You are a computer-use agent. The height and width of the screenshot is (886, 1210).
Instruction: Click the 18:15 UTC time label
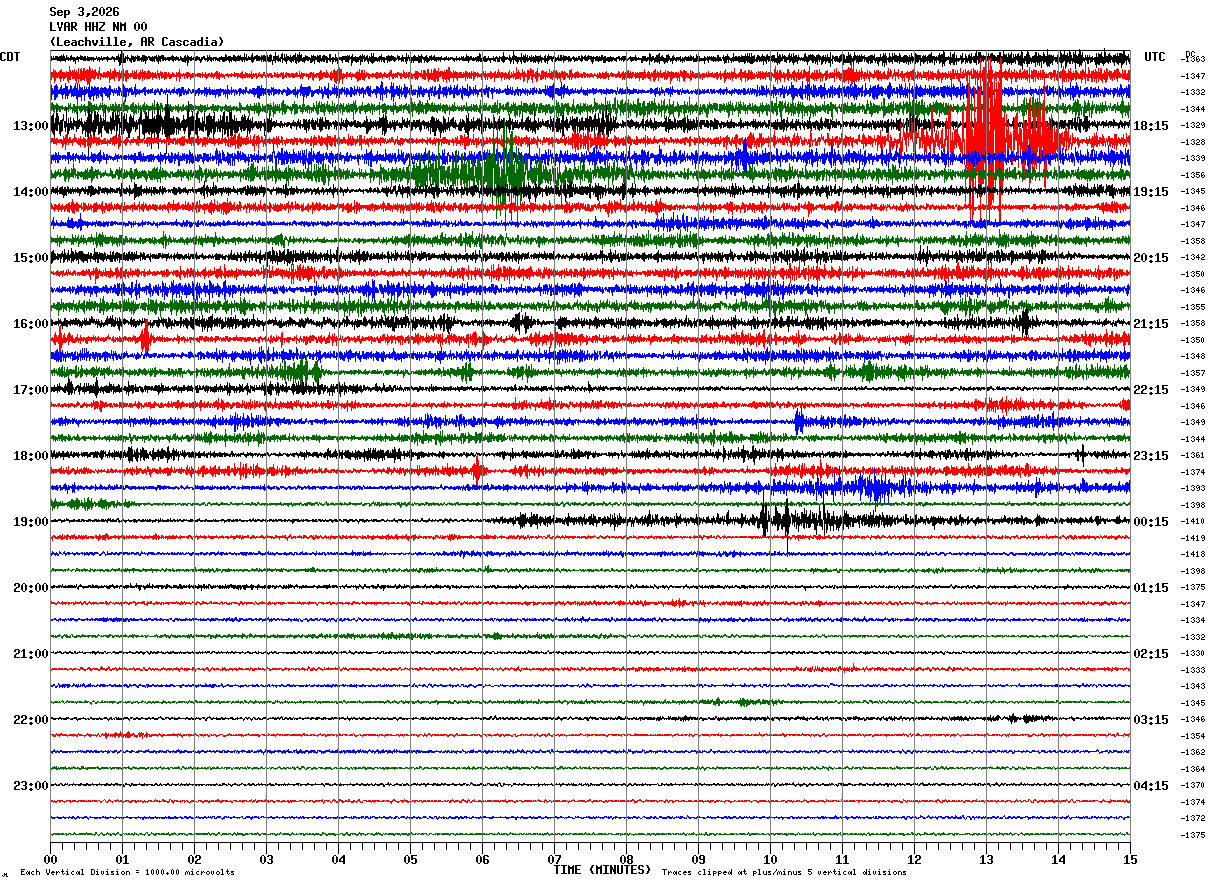pyautogui.click(x=1150, y=126)
